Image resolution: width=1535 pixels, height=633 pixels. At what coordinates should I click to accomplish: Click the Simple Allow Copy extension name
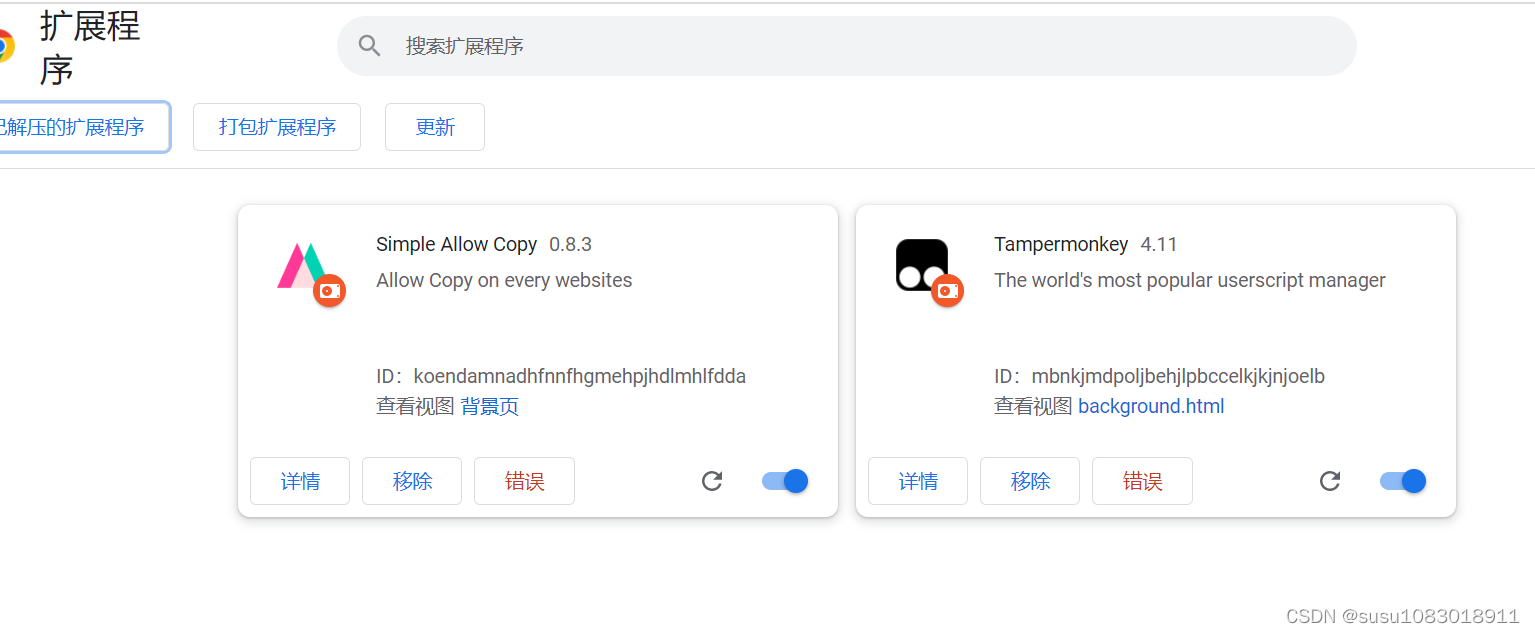point(456,244)
